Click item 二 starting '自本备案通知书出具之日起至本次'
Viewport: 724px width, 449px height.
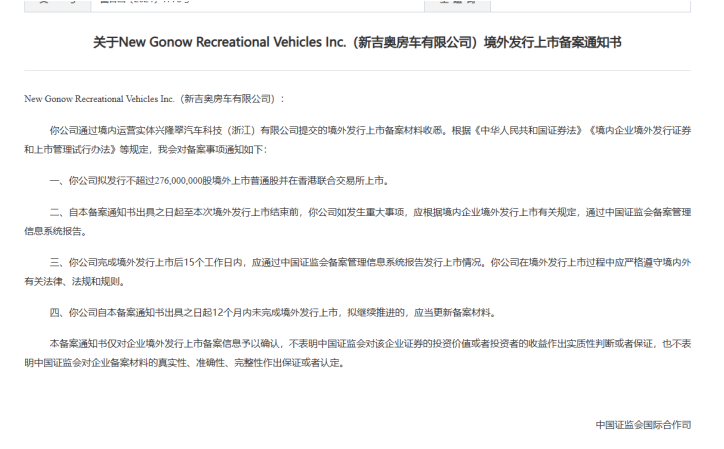point(357,222)
